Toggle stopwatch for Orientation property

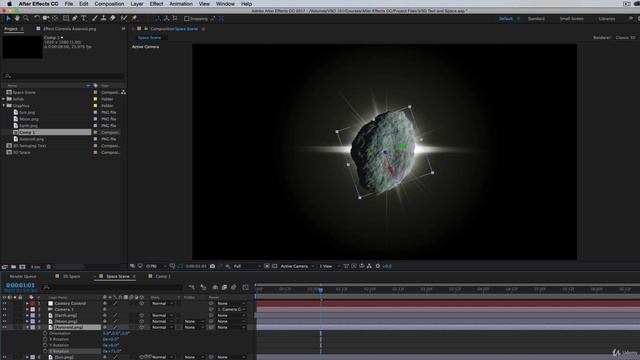(45, 333)
